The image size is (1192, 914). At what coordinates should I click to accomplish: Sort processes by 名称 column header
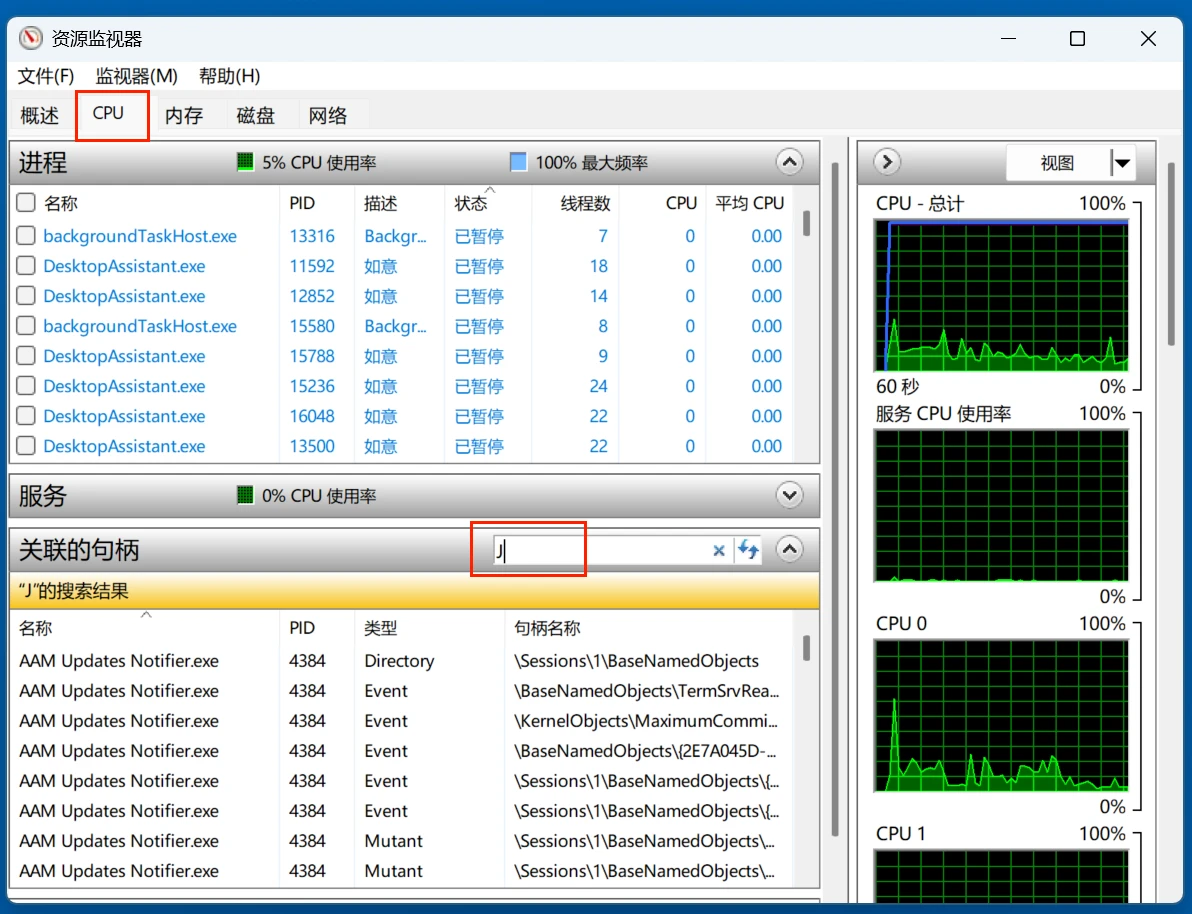61,203
